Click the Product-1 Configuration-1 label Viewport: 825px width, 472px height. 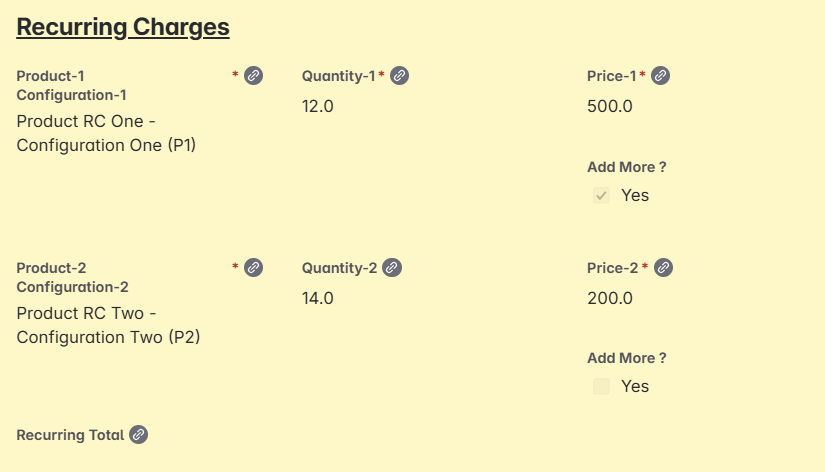[x=72, y=85]
